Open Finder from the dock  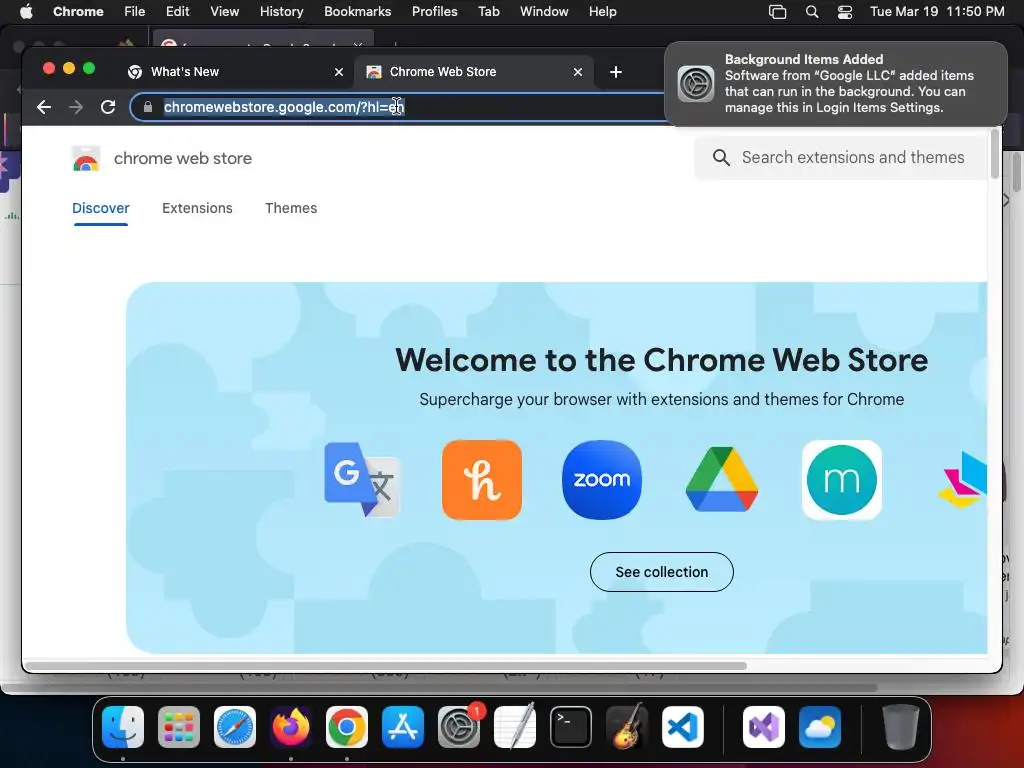point(123,727)
